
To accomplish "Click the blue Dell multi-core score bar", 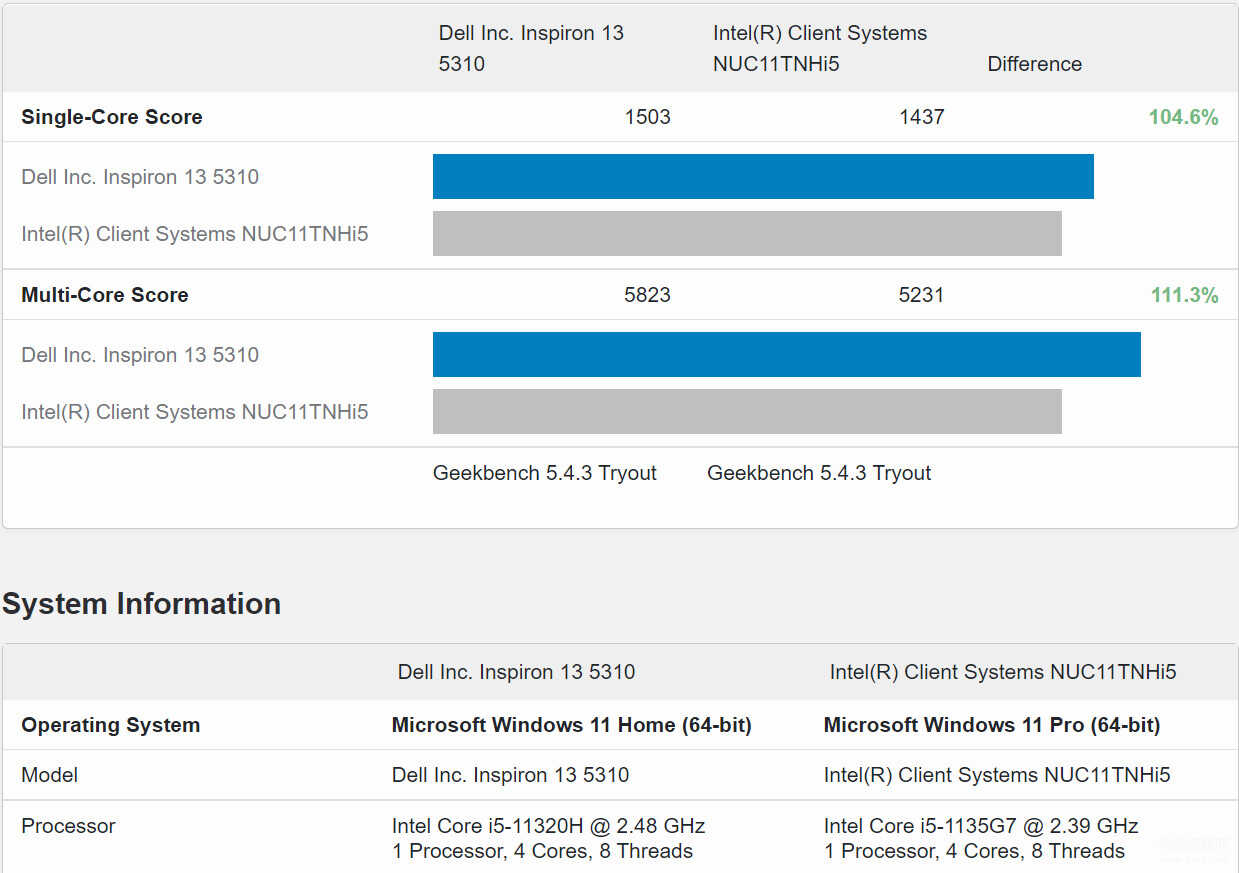I will click(786, 354).
